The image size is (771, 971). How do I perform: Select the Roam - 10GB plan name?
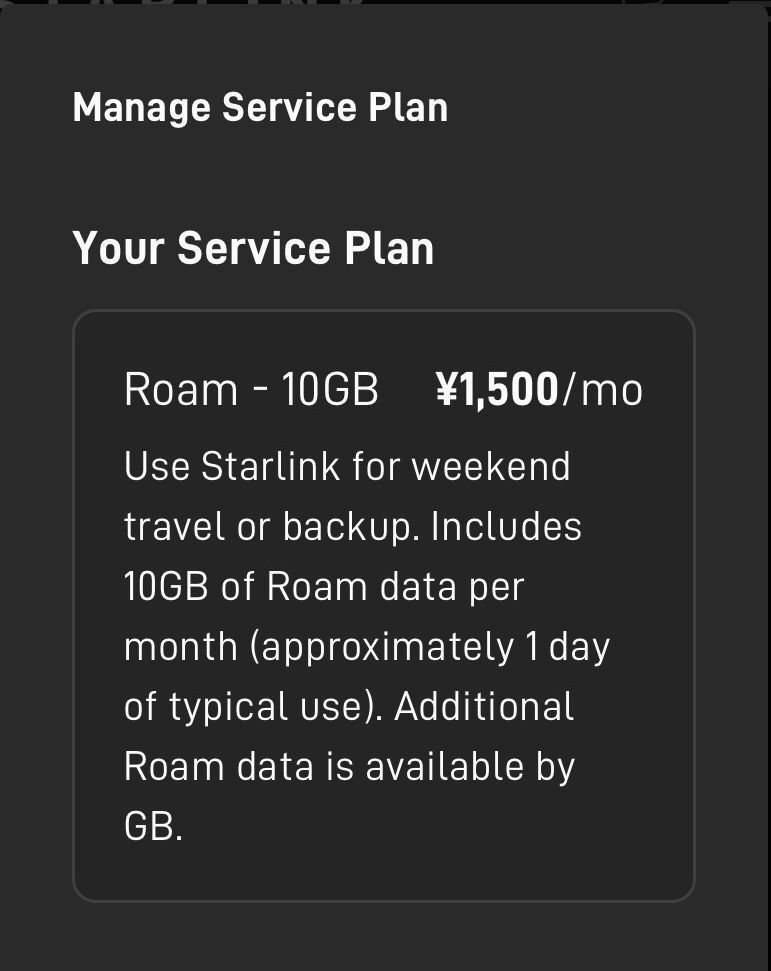coord(251,389)
